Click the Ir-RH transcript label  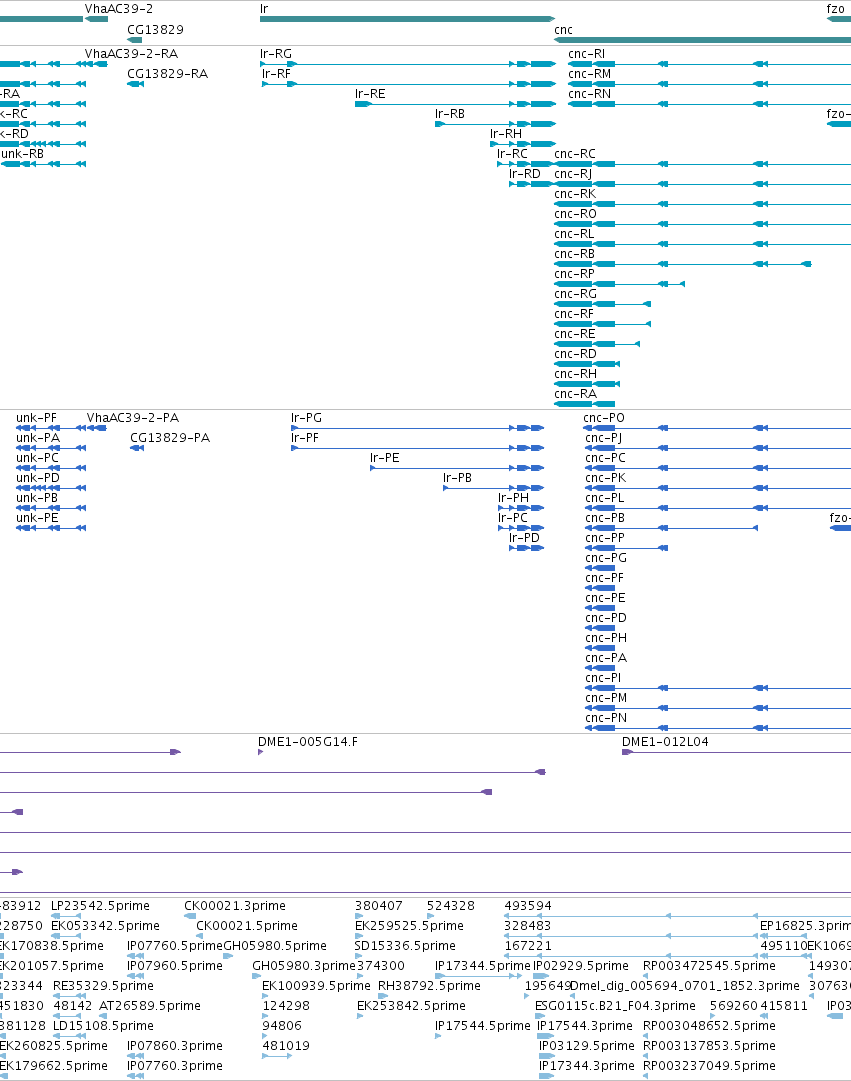pyautogui.click(x=505, y=134)
